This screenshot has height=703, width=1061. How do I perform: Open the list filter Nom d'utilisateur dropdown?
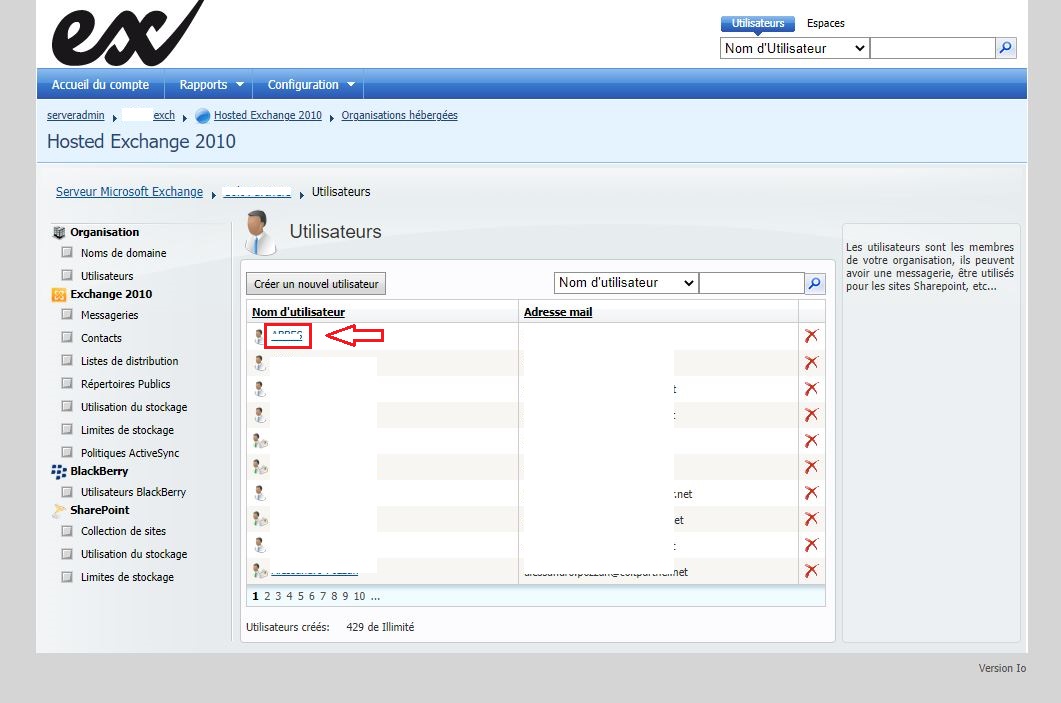[626, 283]
